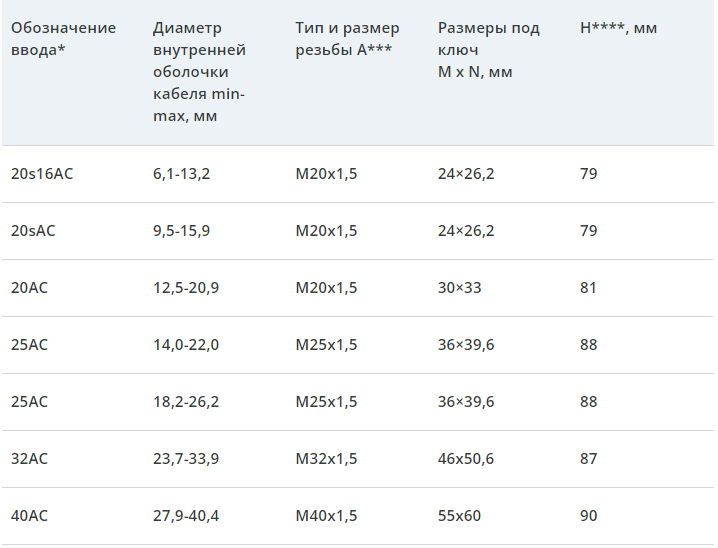The height and width of the screenshot is (548, 718).
Task: Click the 40AC designation cell
Action: [x=29, y=516]
